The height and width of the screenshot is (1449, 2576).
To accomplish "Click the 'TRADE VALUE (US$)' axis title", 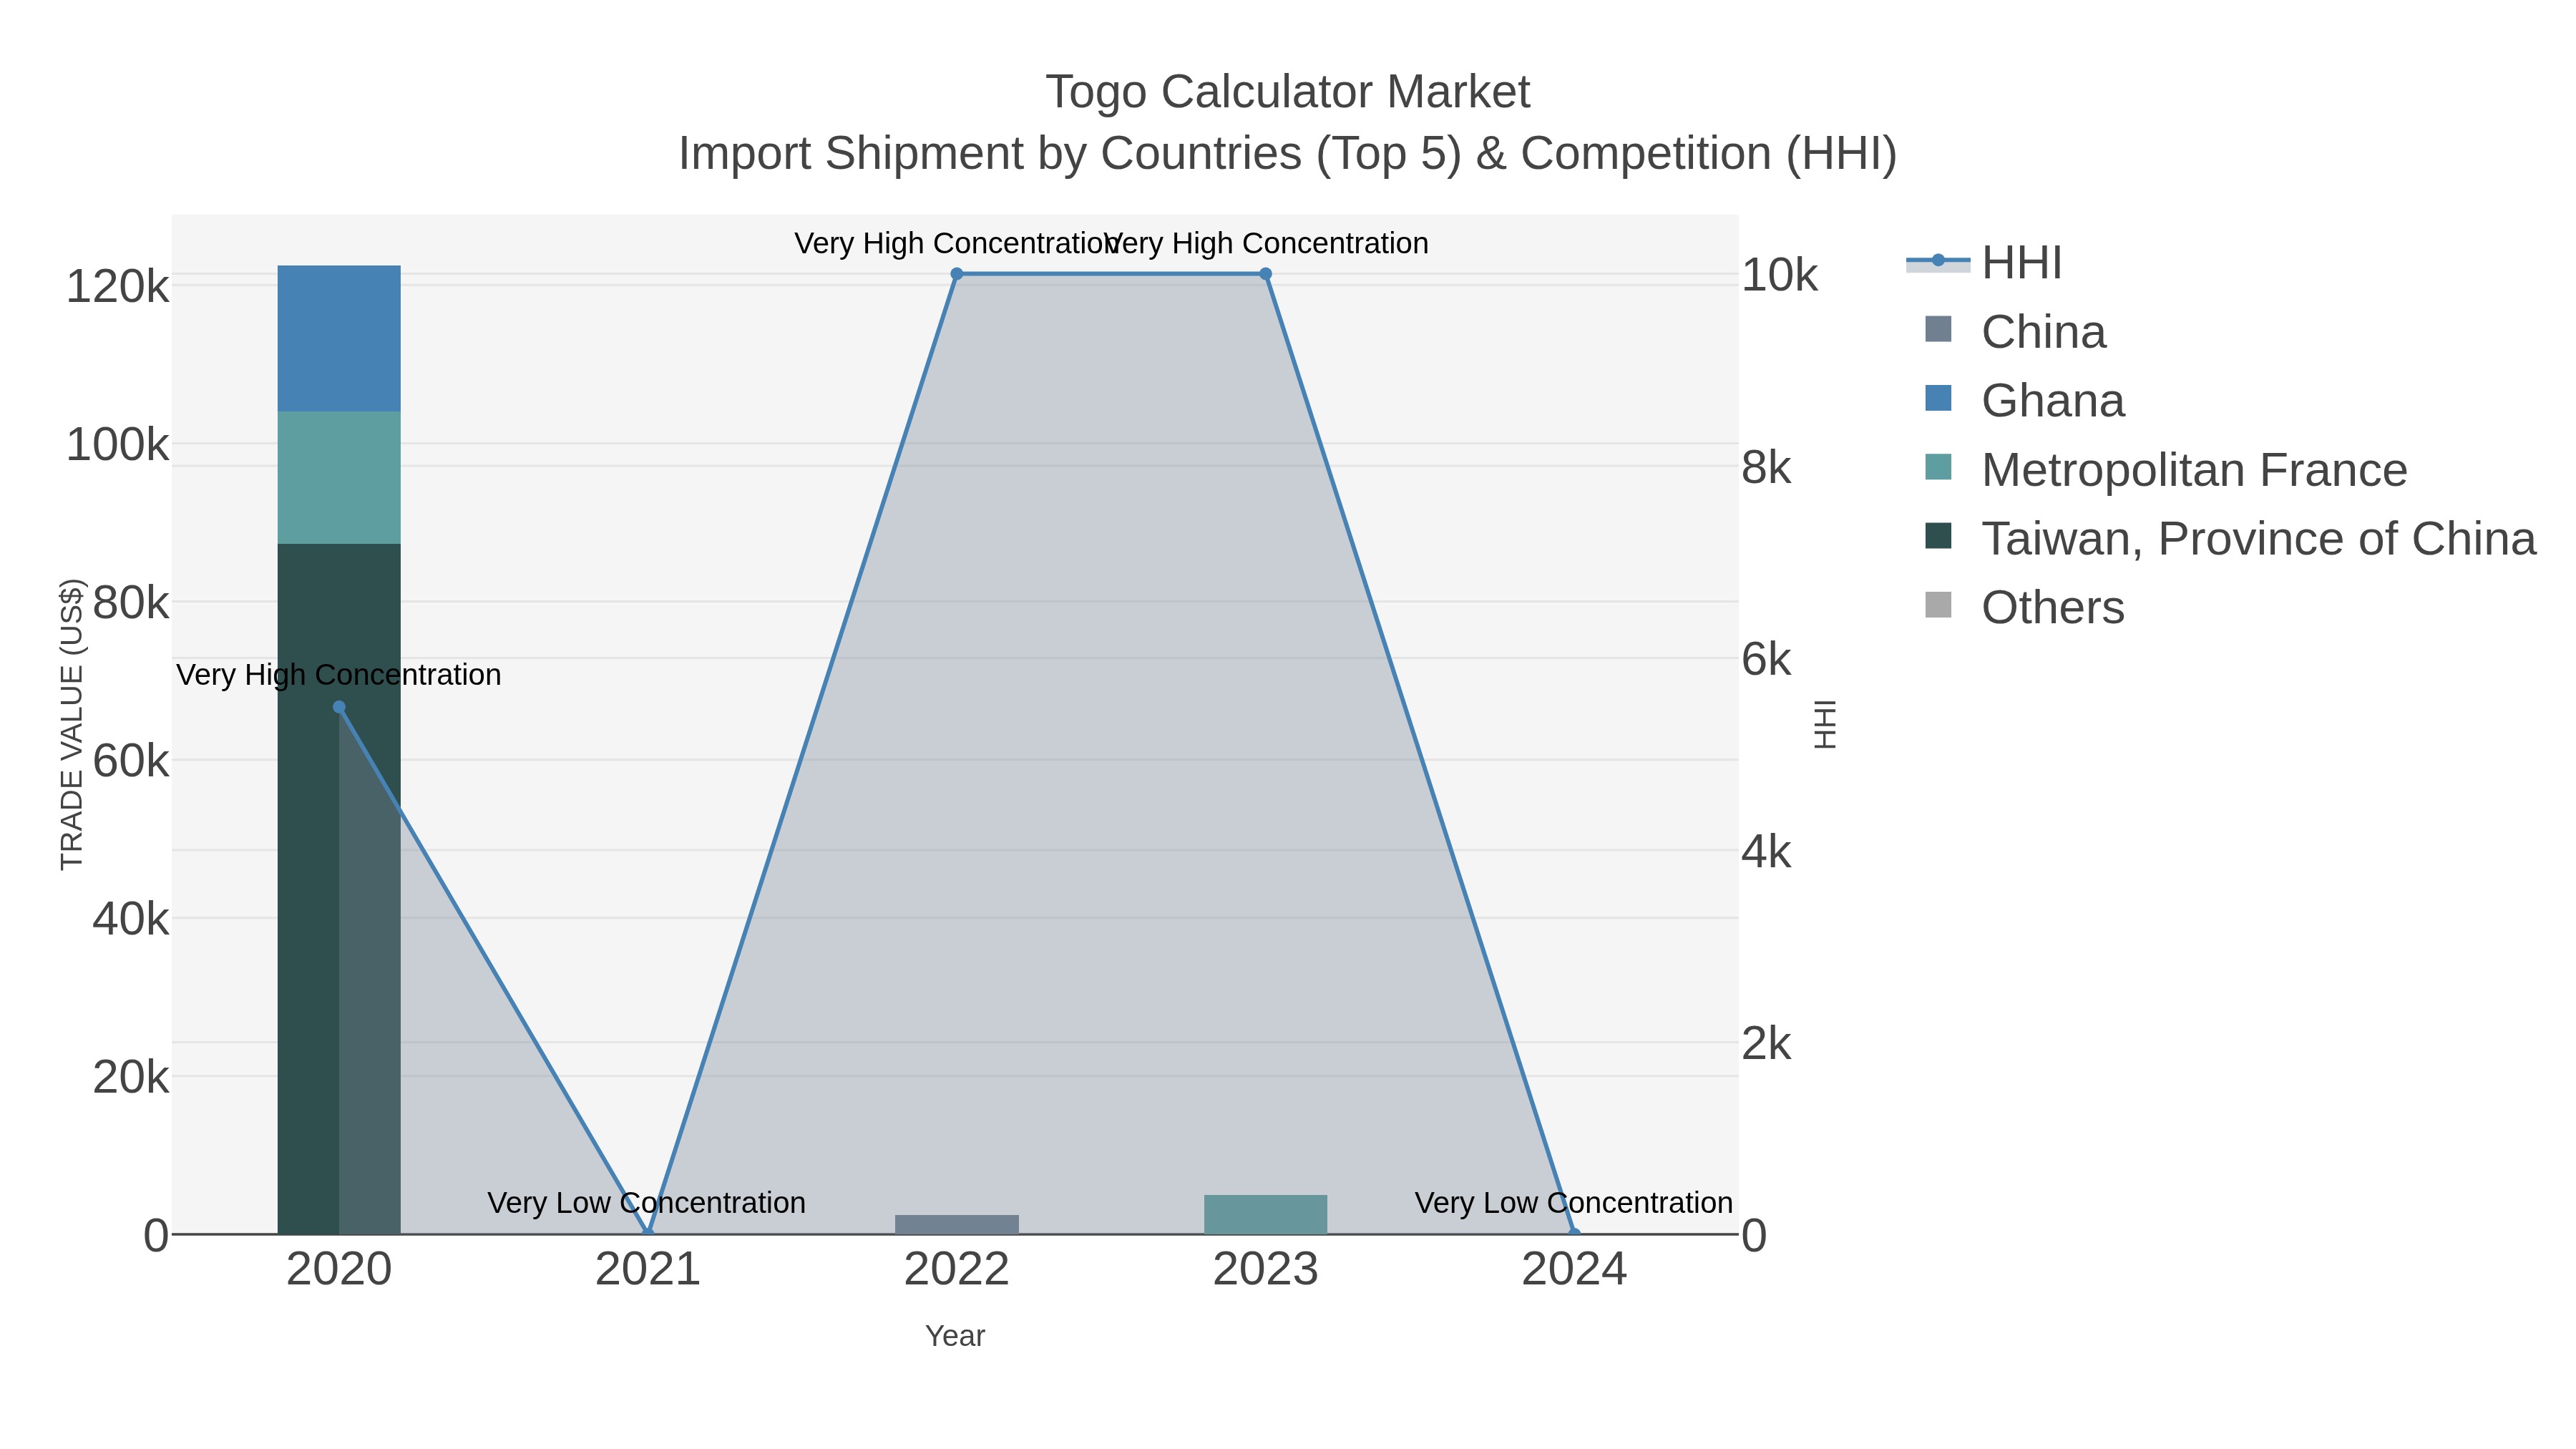I will click(72, 724).
